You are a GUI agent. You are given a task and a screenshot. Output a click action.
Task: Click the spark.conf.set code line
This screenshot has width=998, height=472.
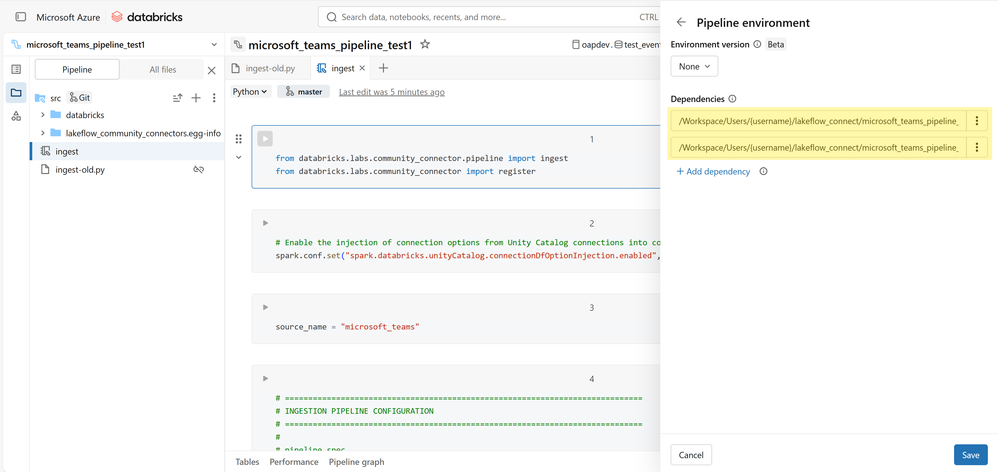tap(467, 255)
